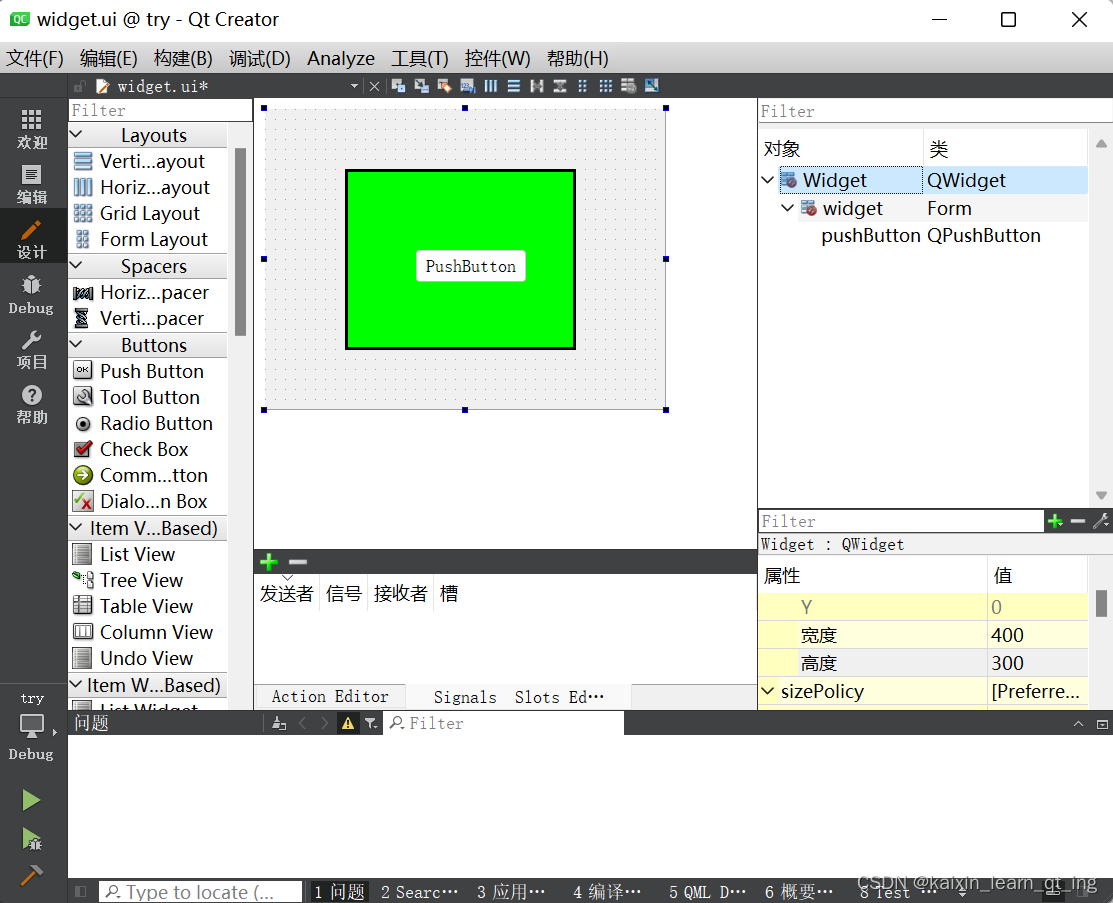This screenshot has width=1113, height=903.
Task: Activate the Lay Out Vertically toolbar icon
Action: click(512, 86)
